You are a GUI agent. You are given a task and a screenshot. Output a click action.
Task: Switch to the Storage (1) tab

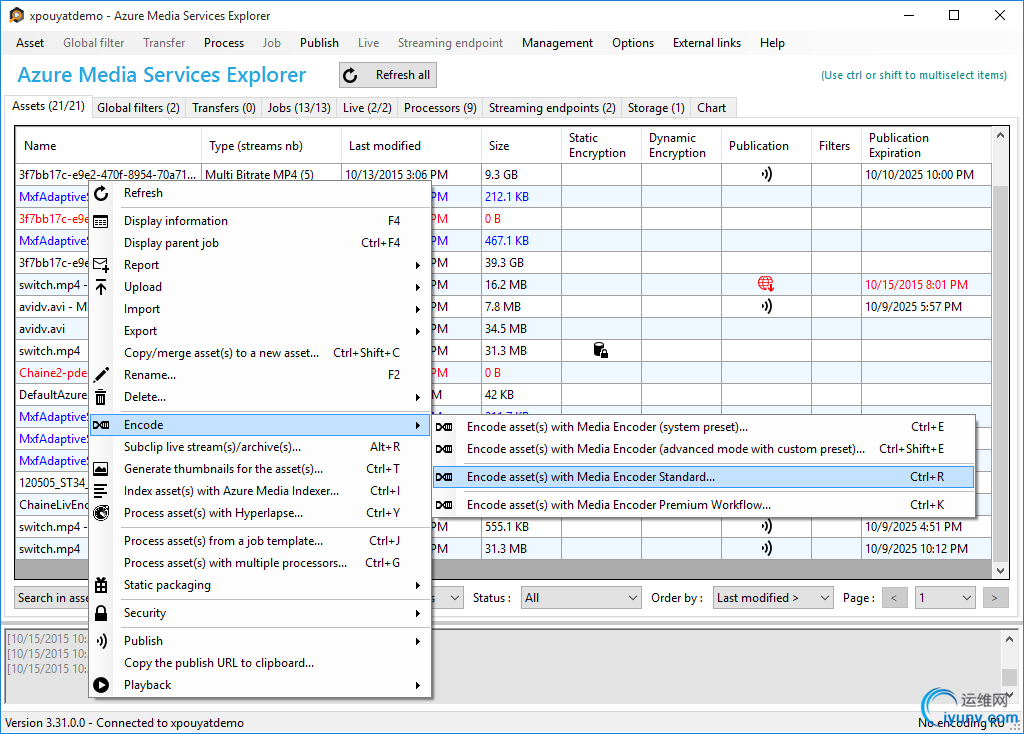click(656, 108)
